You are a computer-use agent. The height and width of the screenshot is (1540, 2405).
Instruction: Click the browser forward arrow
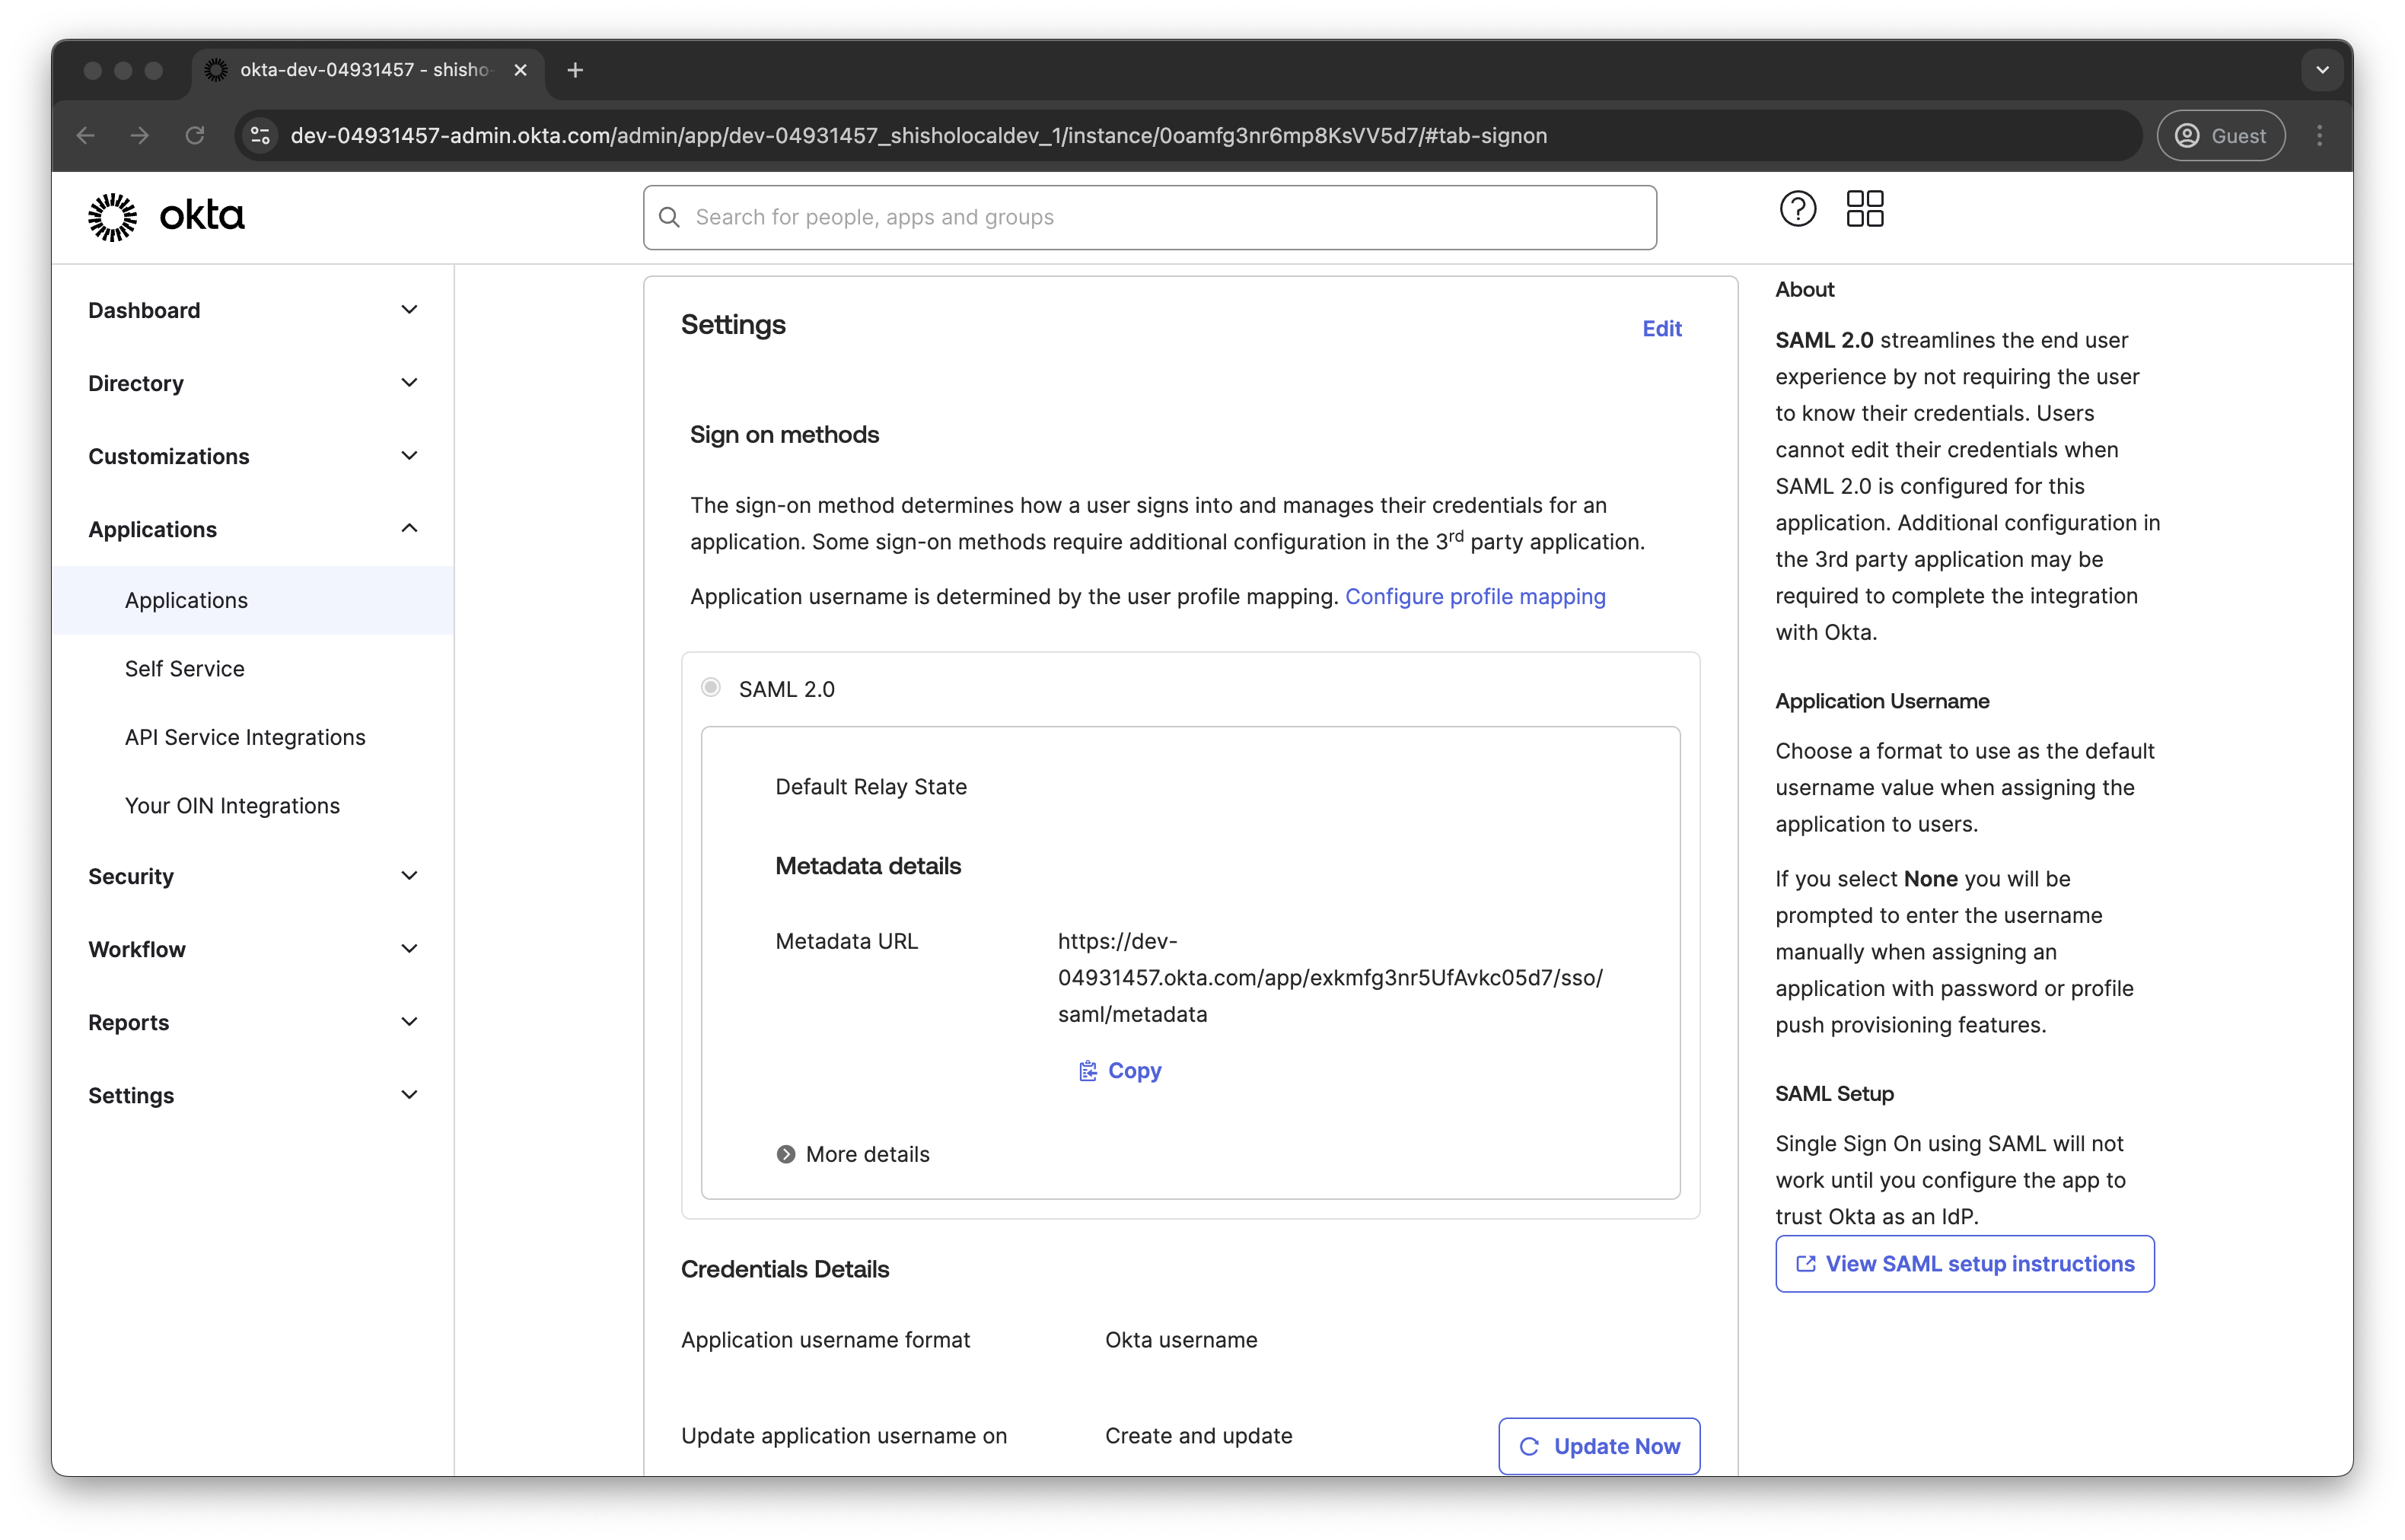140,135
